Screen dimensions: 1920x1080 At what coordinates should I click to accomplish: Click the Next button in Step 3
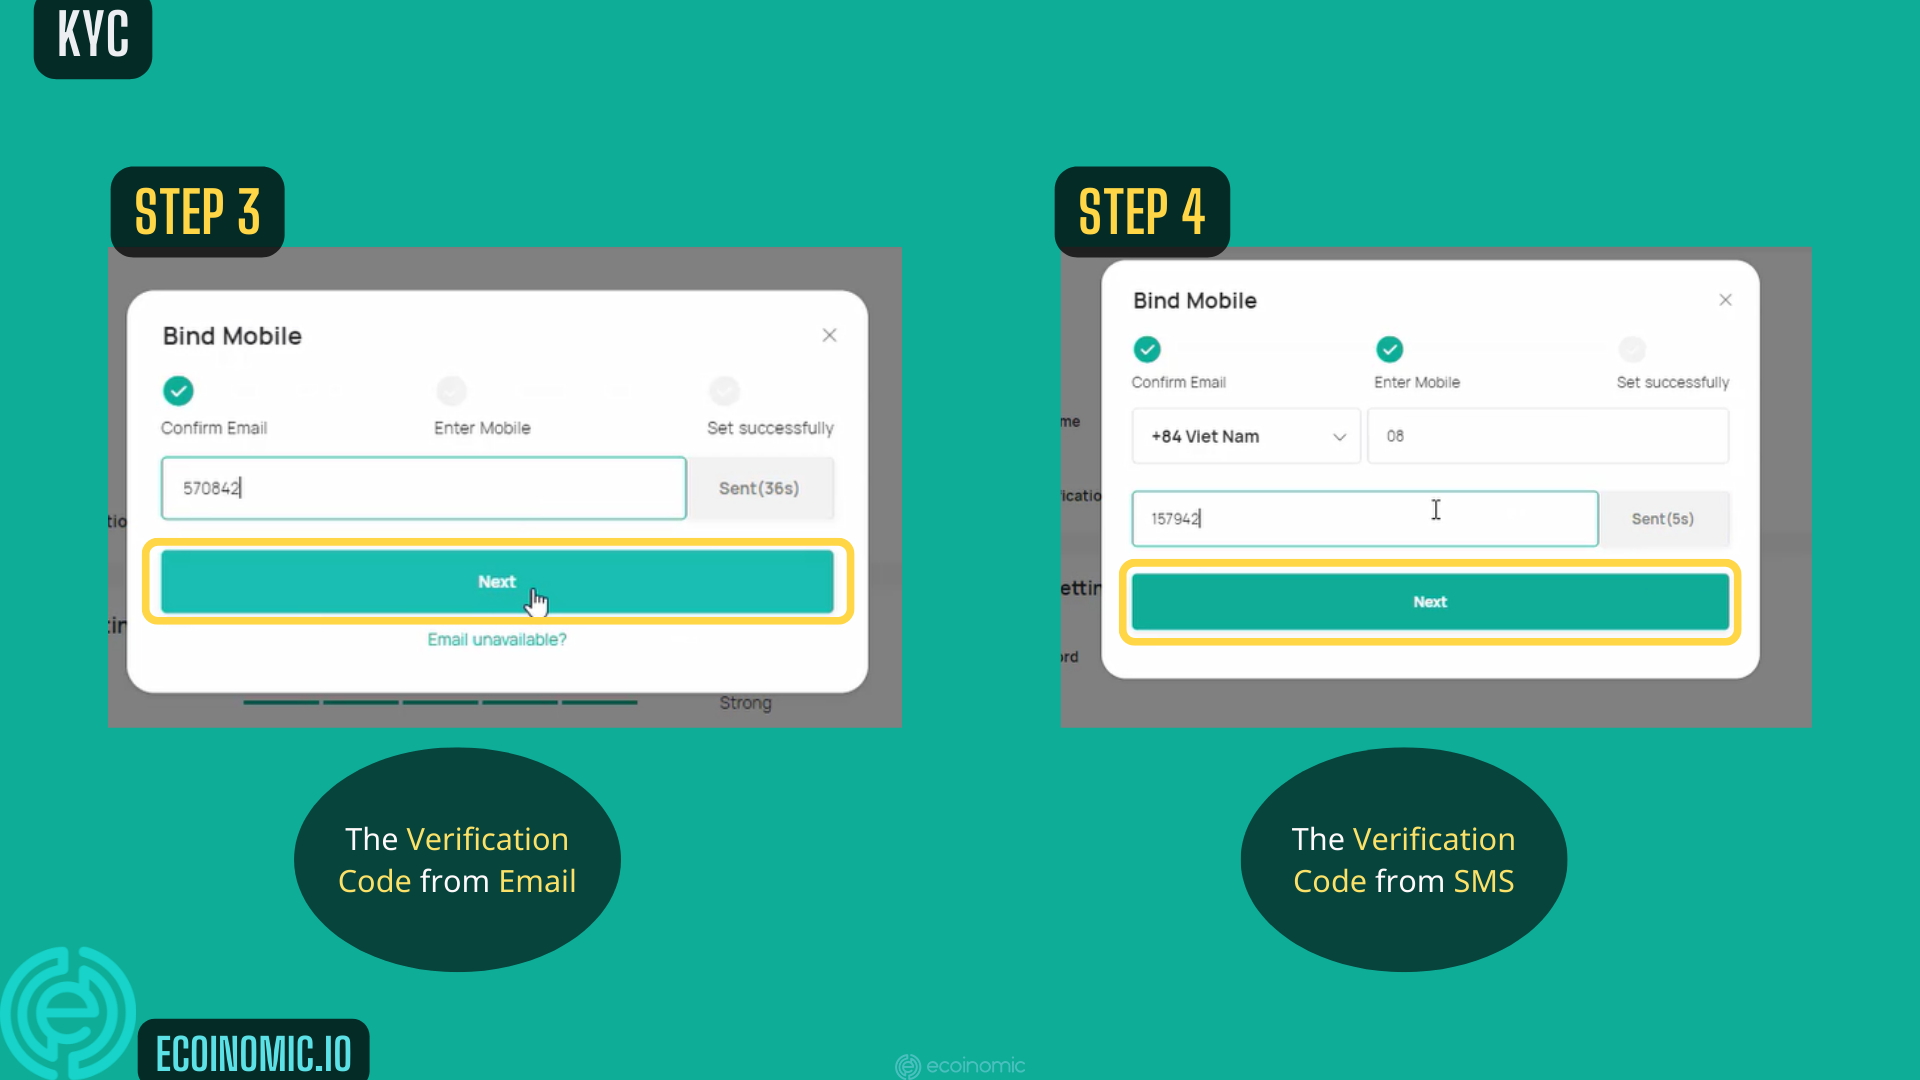tap(498, 582)
